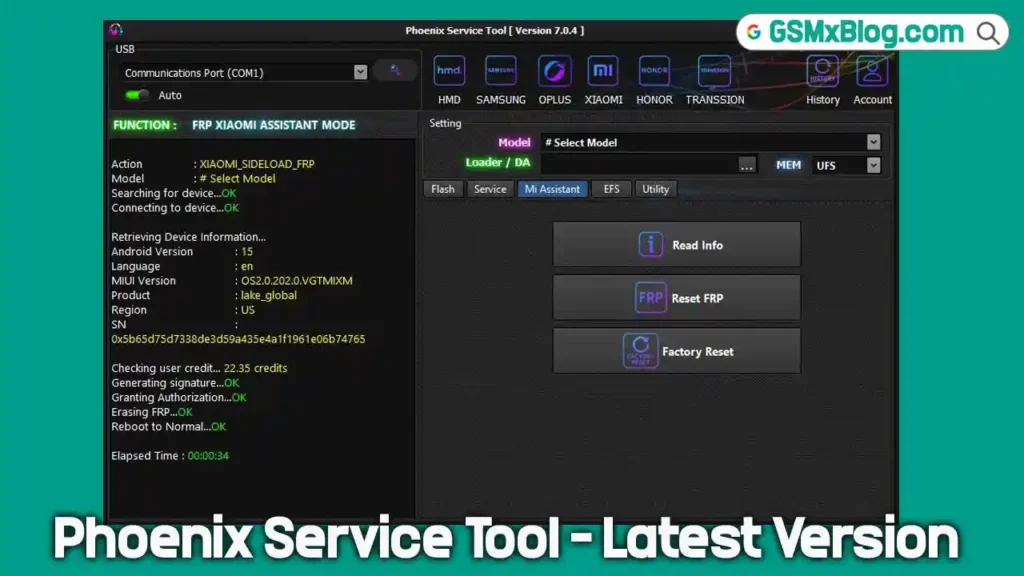
Task: Open the Account panel
Action: pos(871,71)
